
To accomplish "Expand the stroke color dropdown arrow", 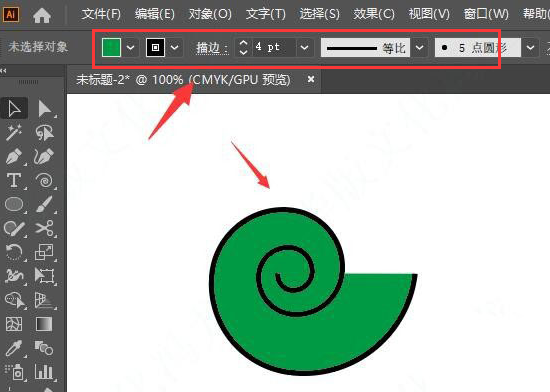I will point(174,47).
